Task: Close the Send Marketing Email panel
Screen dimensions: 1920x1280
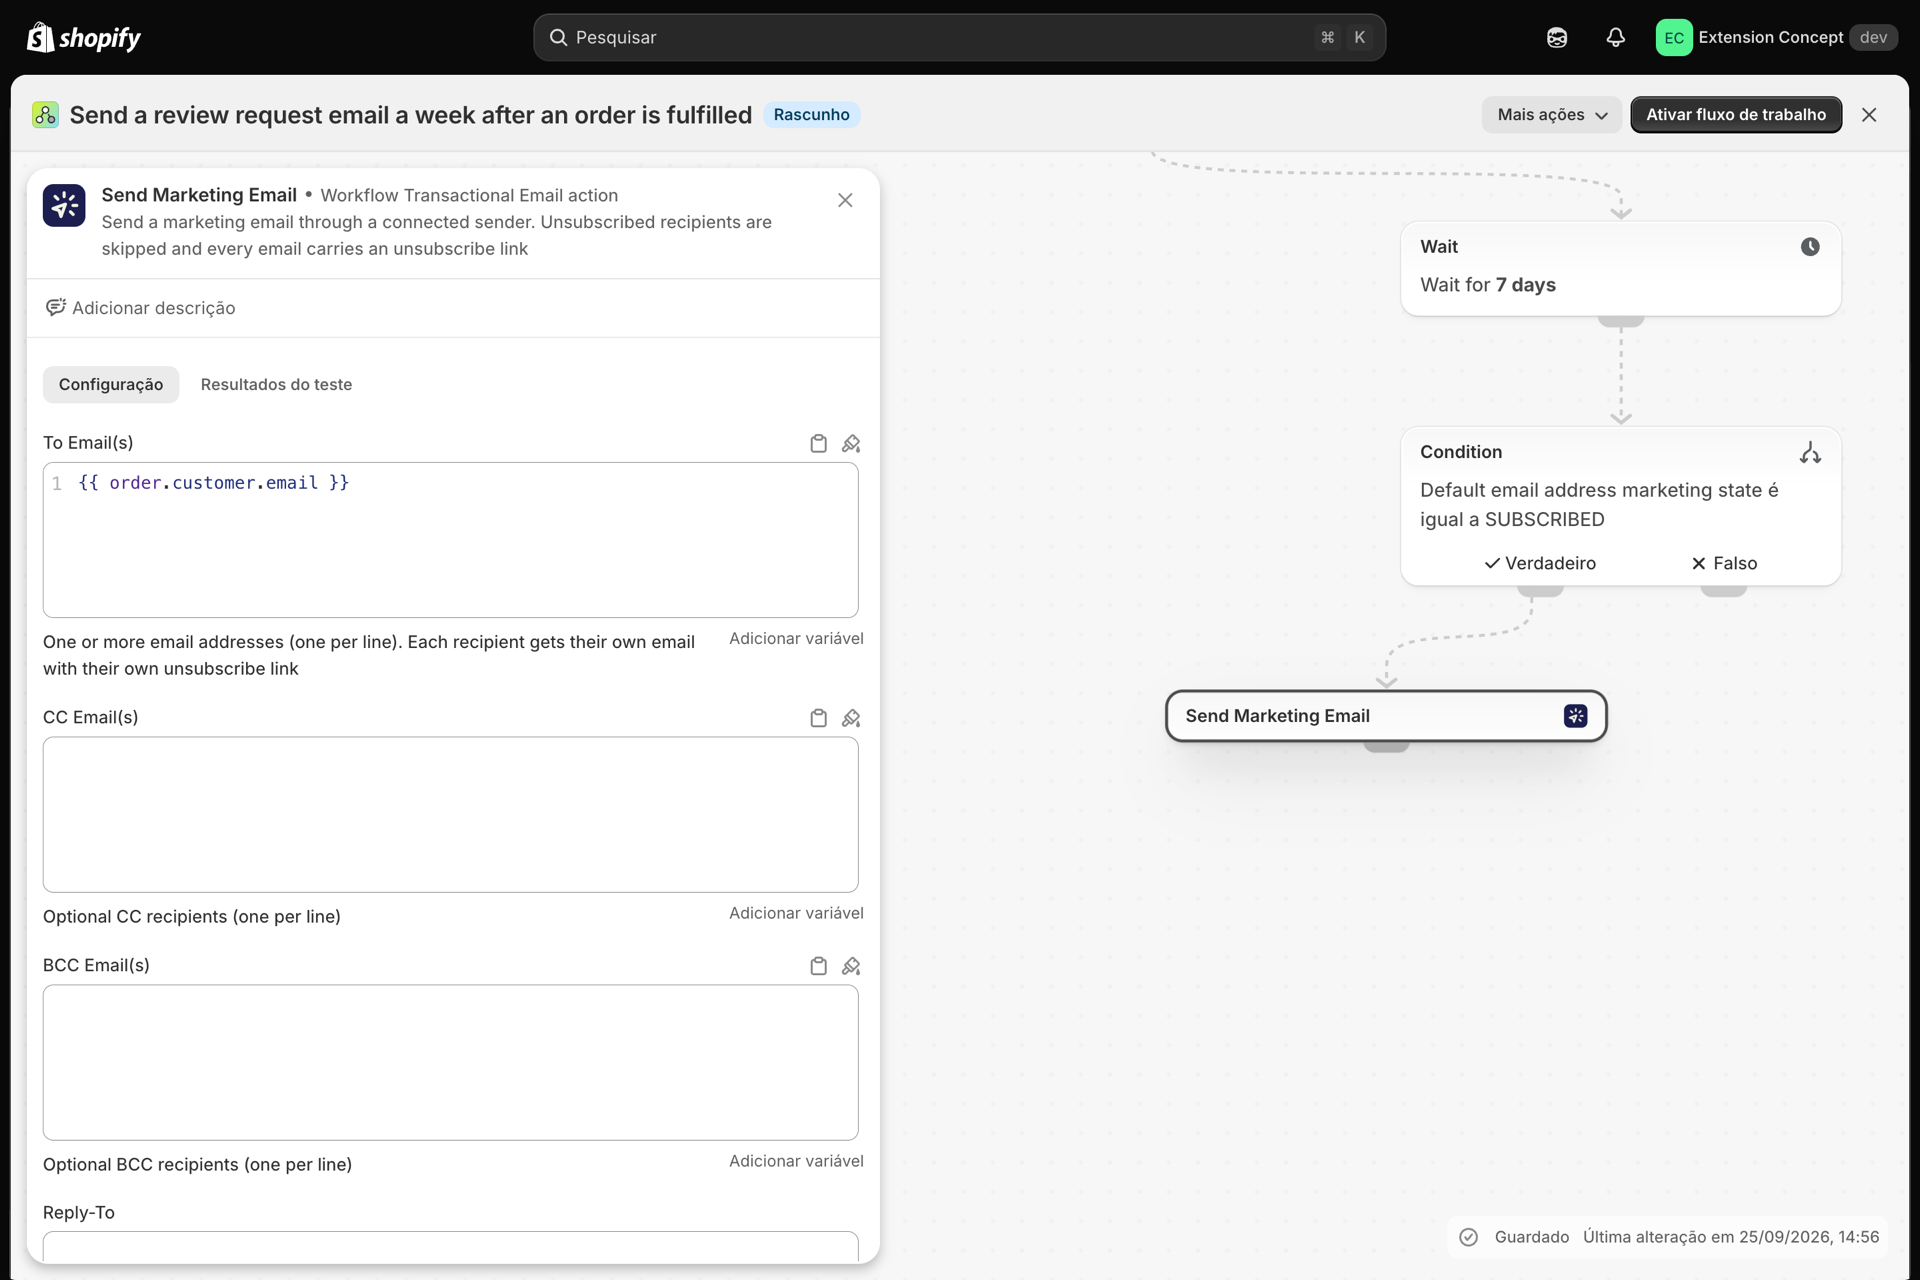Action: pyautogui.click(x=845, y=200)
